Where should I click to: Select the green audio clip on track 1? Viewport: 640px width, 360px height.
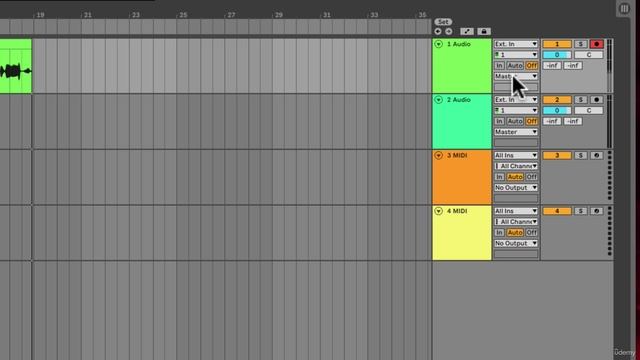[16, 66]
